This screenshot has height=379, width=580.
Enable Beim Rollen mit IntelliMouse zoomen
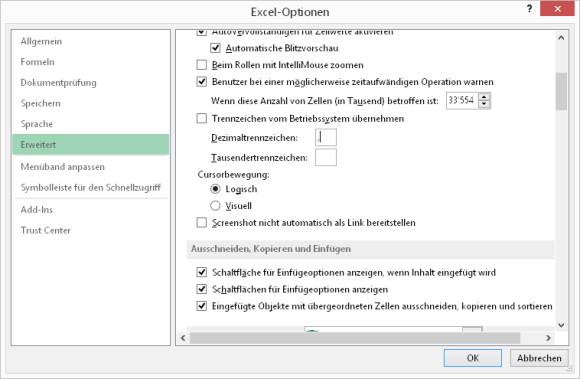(202, 65)
